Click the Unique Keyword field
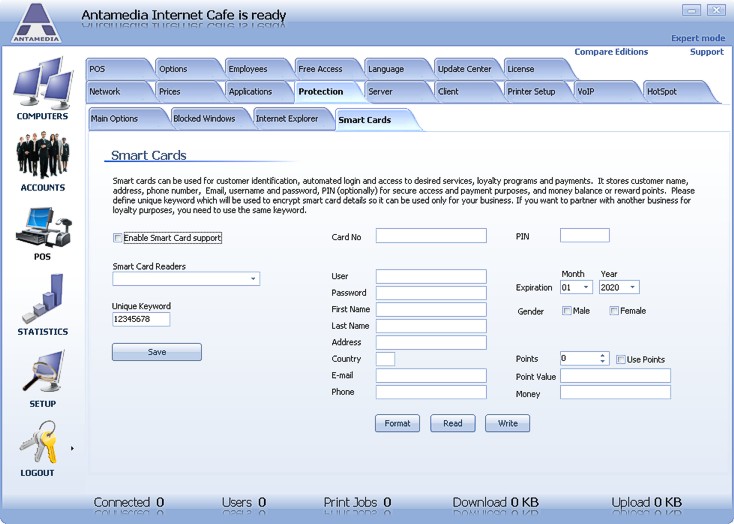 pos(141,319)
